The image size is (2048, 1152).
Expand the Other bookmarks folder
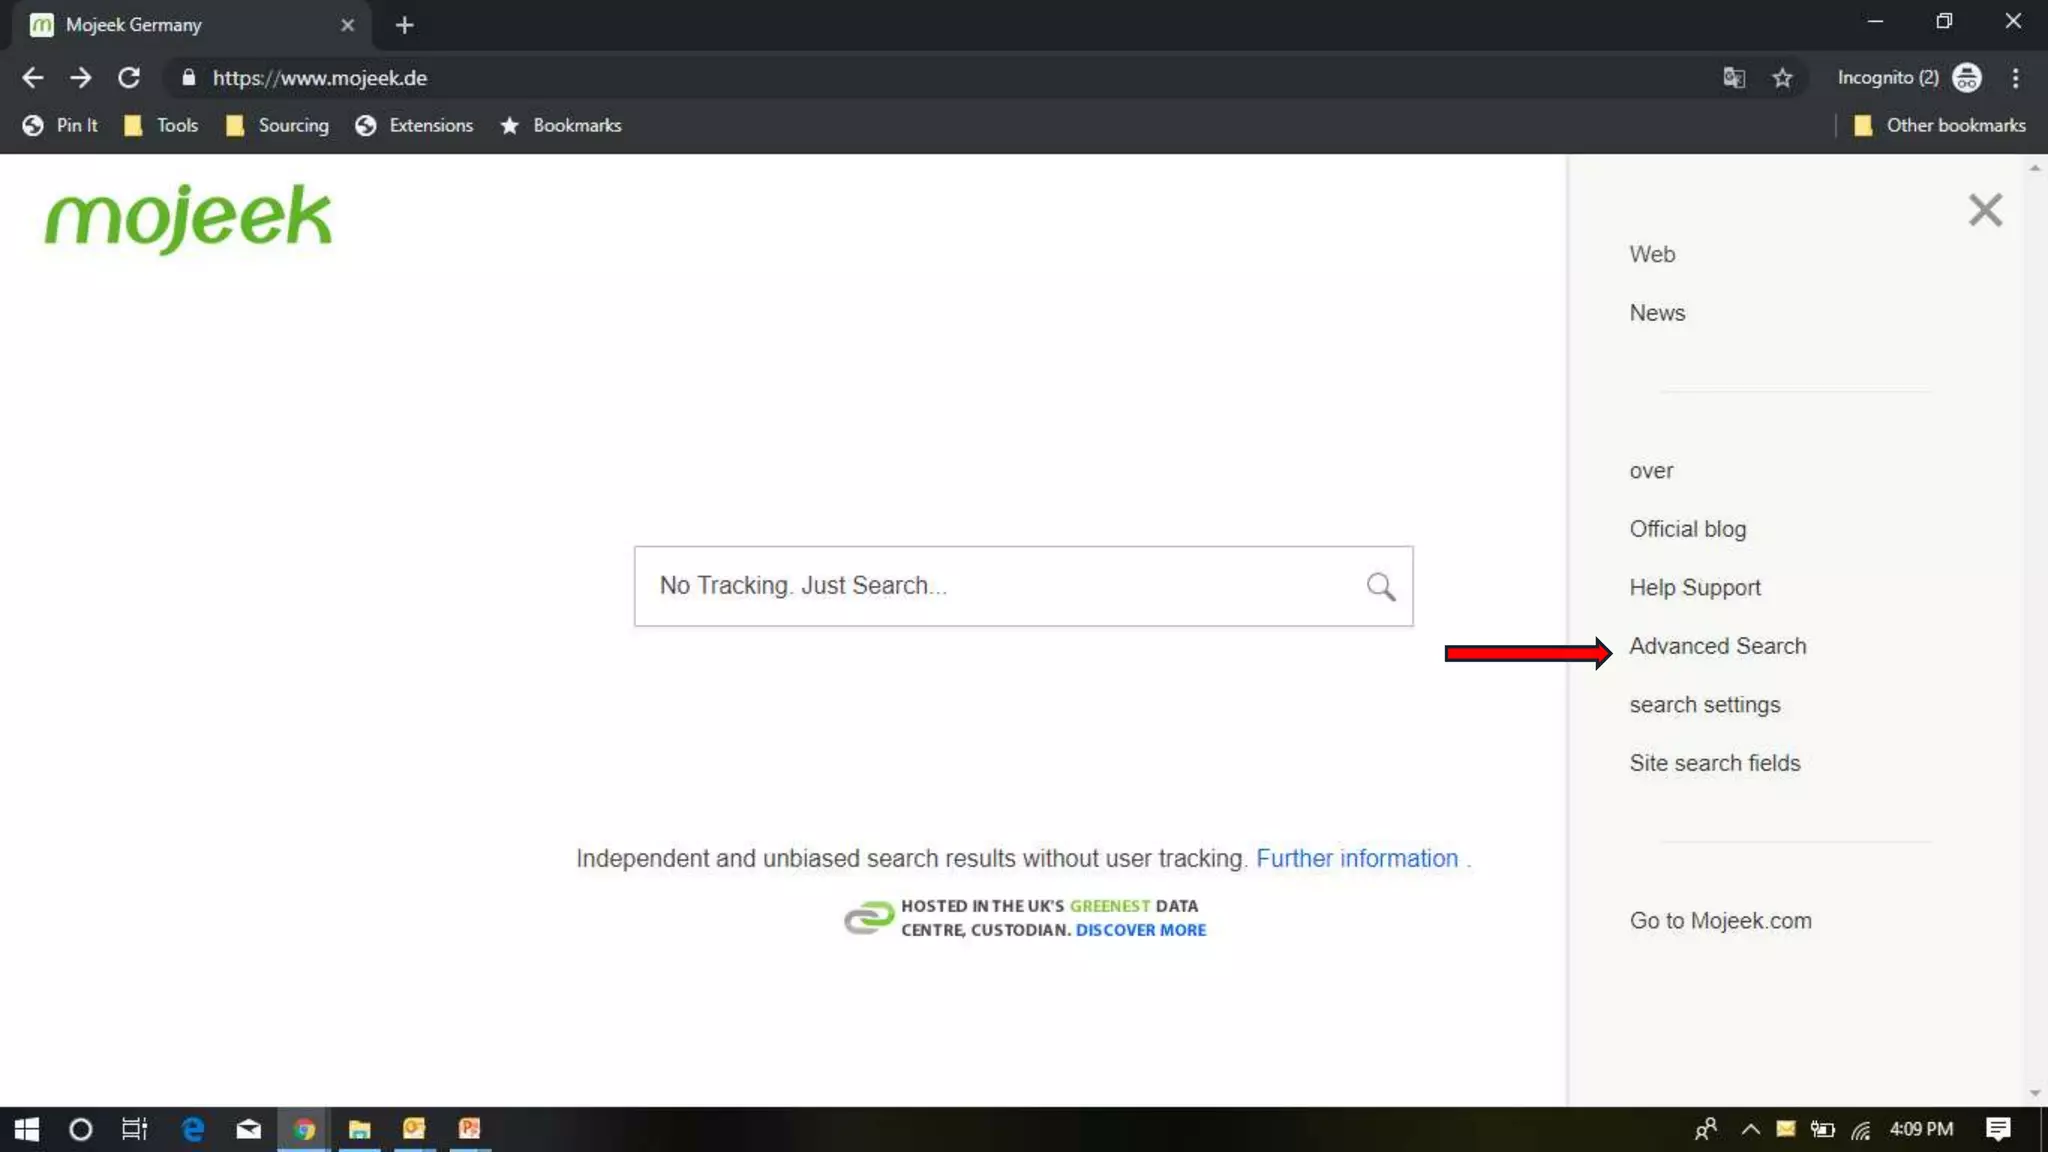tap(1939, 125)
